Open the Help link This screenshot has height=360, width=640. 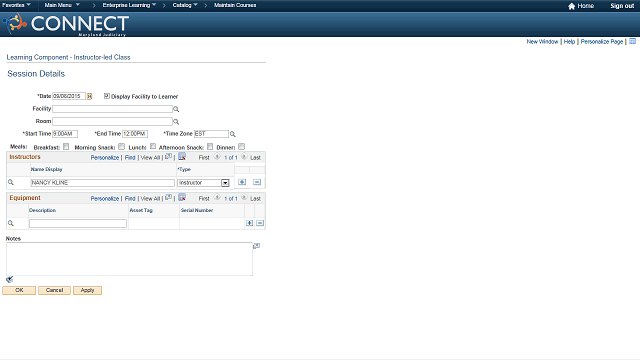569,42
